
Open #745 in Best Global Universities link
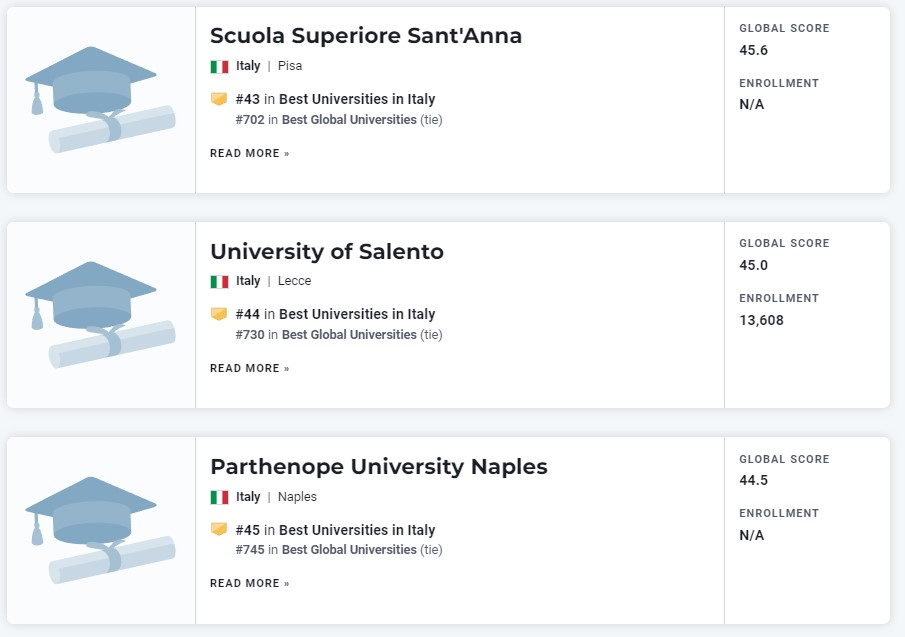click(x=326, y=550)
